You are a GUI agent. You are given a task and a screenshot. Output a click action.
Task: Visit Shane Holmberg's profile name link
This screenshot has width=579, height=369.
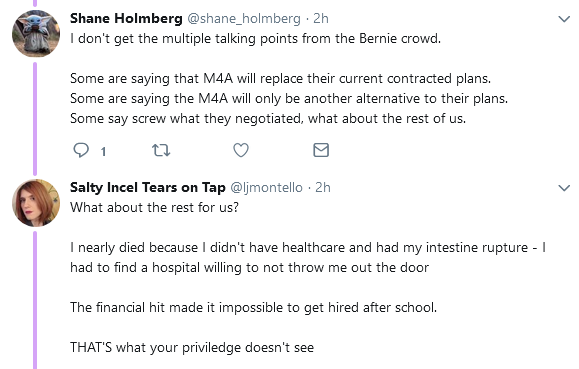coord(126,18)
